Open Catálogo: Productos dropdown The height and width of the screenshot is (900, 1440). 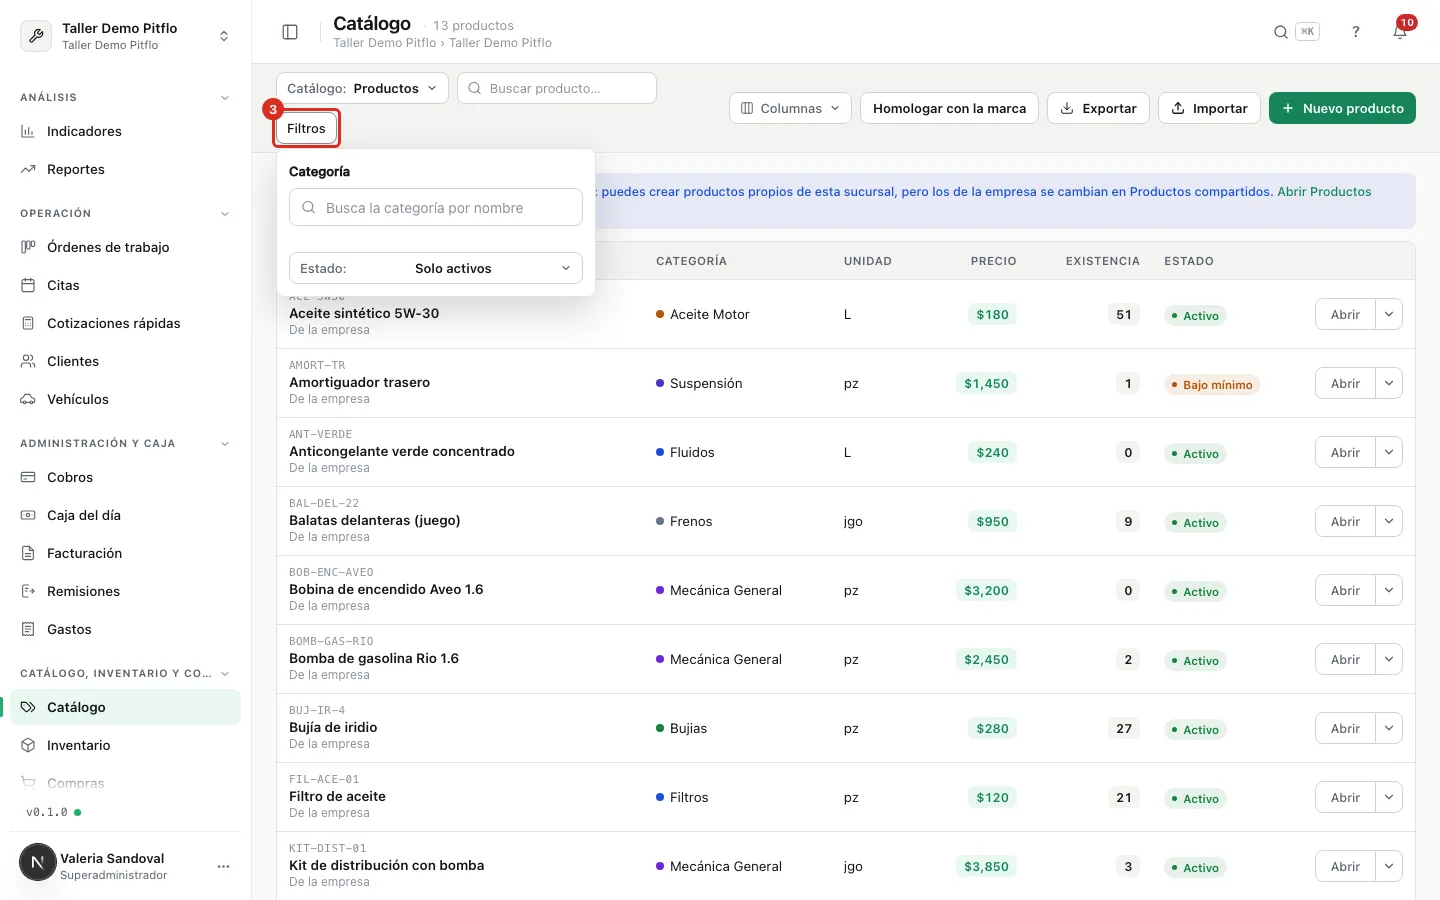(x=362, y=88)
